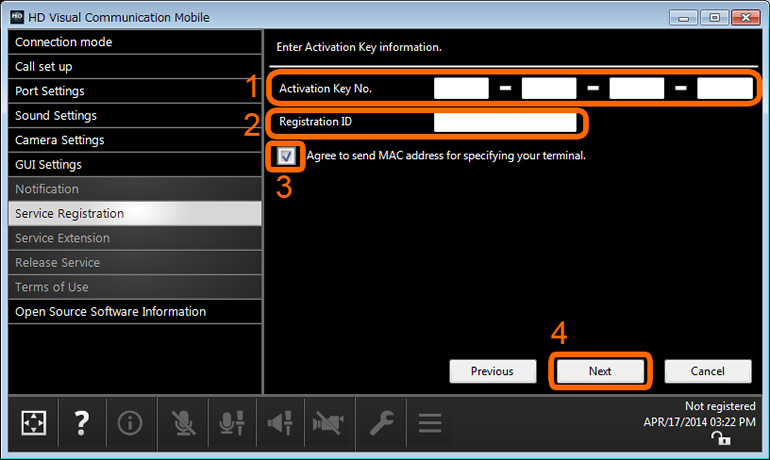Go to GUI Settings
Screen dimensions: 770x460
click(135, 165)
